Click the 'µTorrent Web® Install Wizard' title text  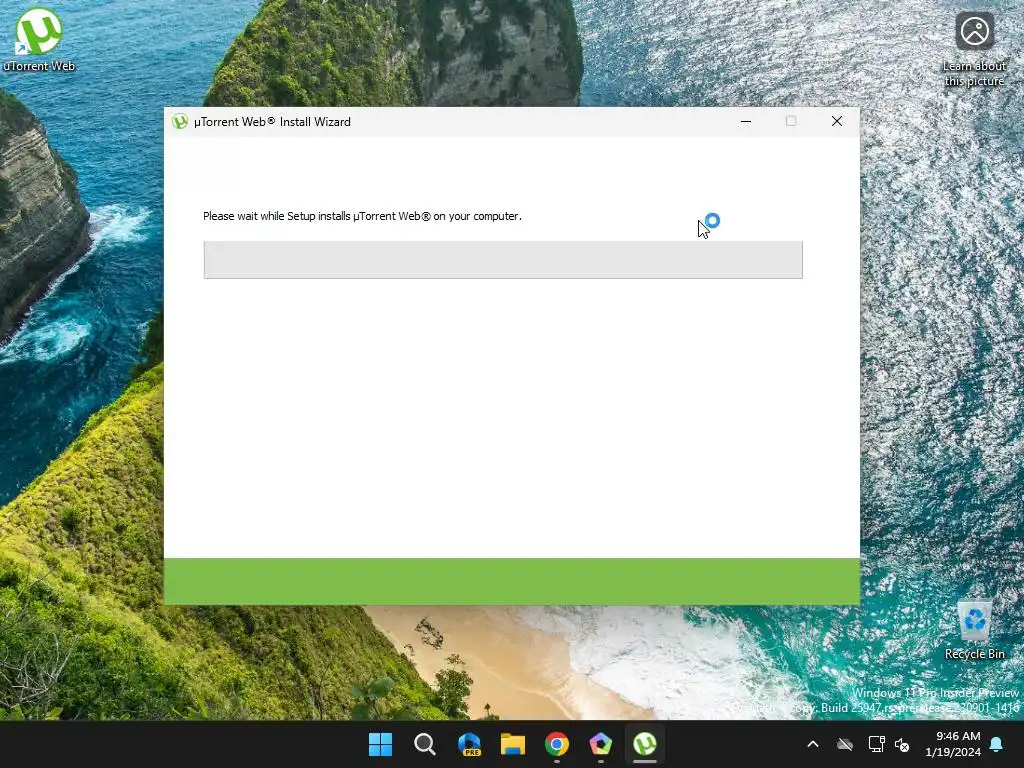point(272,122)
